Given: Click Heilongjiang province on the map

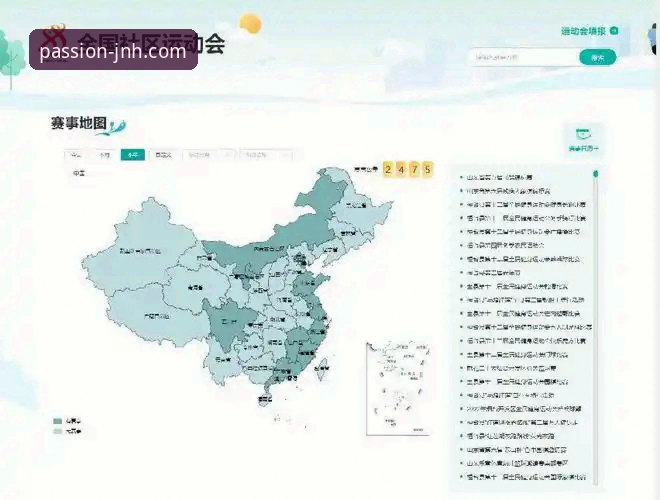Looking at the screenshot, I should [357, 206].
